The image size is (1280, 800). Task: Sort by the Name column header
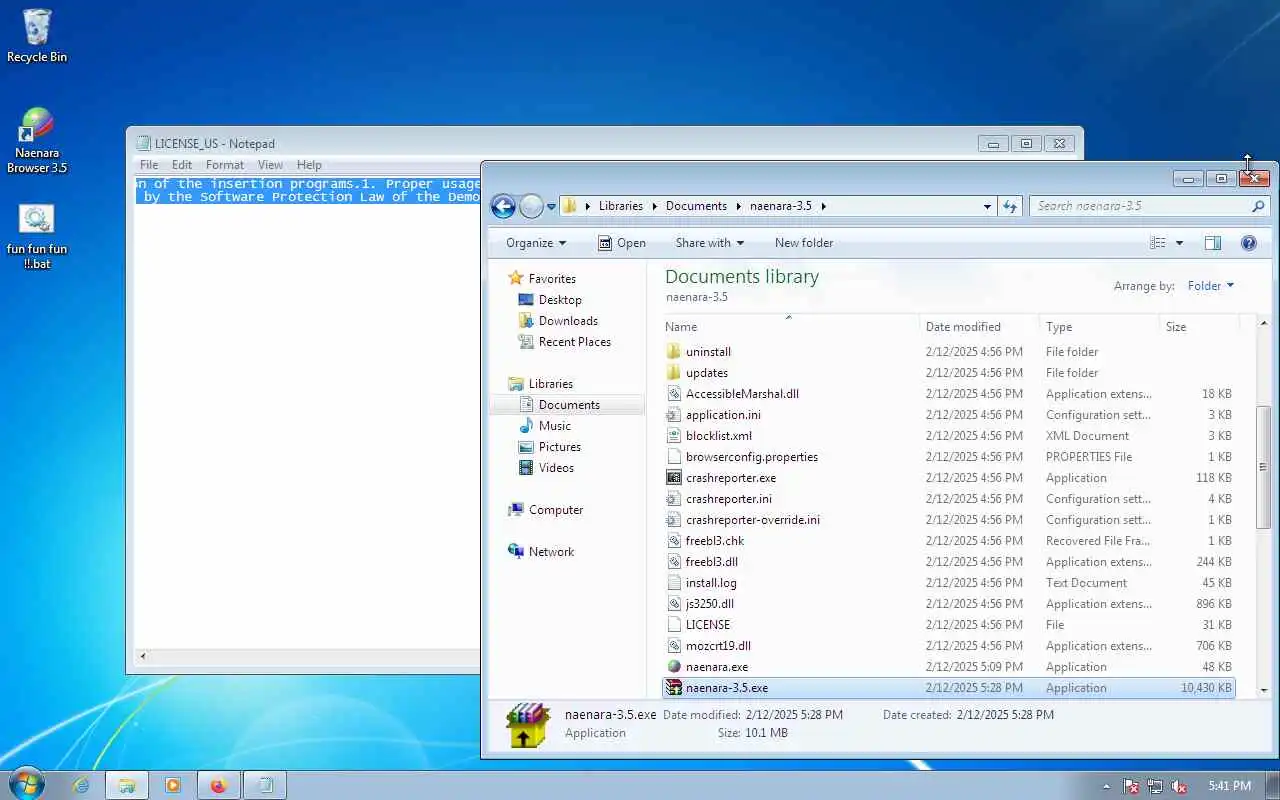790,327
